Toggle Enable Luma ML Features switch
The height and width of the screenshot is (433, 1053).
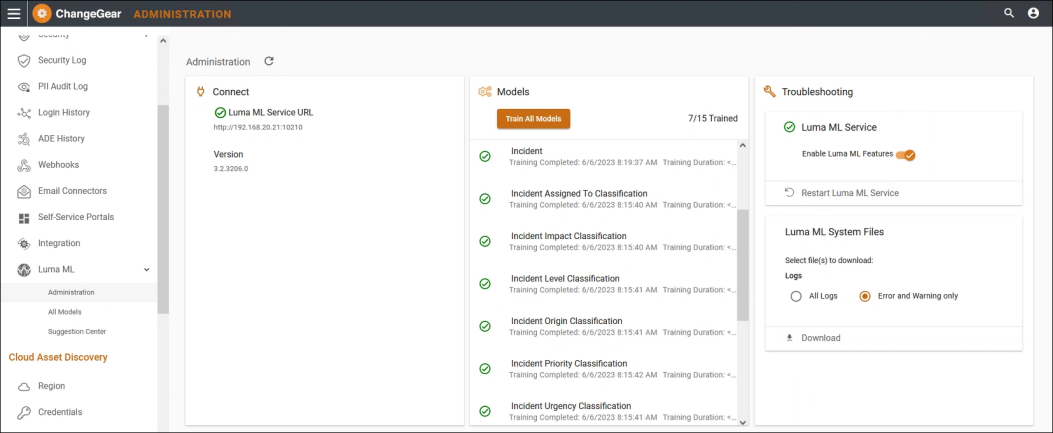click(906, 154)
